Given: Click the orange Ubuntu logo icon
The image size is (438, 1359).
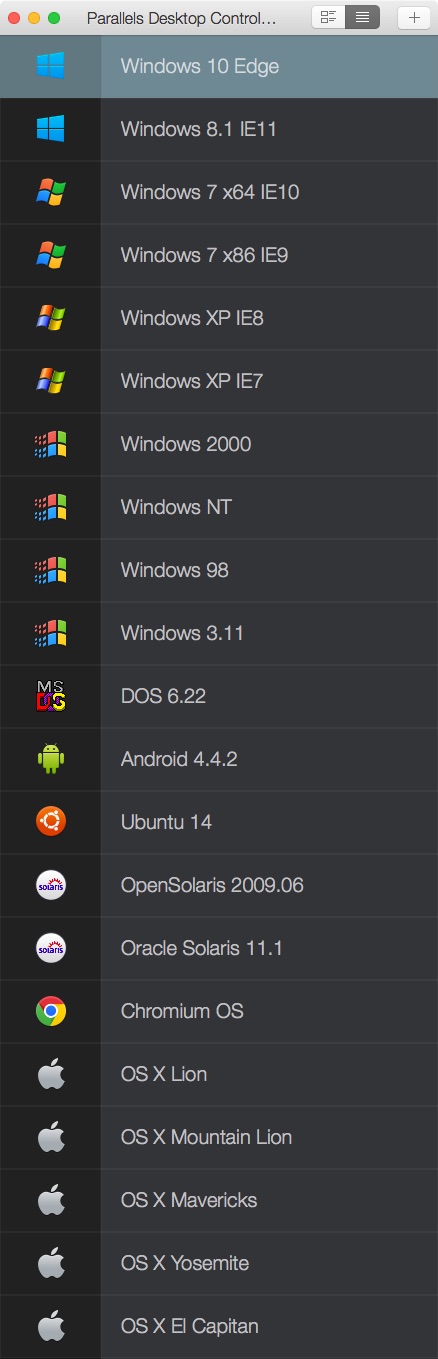Looking at the screenshot, I should tap(50, 822).
